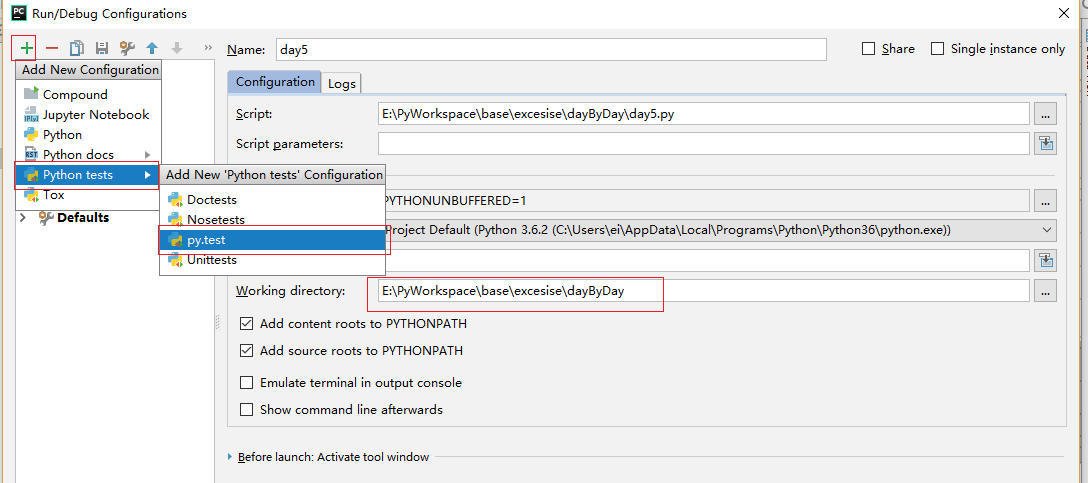Click the Name field containing day5
This screenshot has height=483, width=1088.
click(551, 49)
